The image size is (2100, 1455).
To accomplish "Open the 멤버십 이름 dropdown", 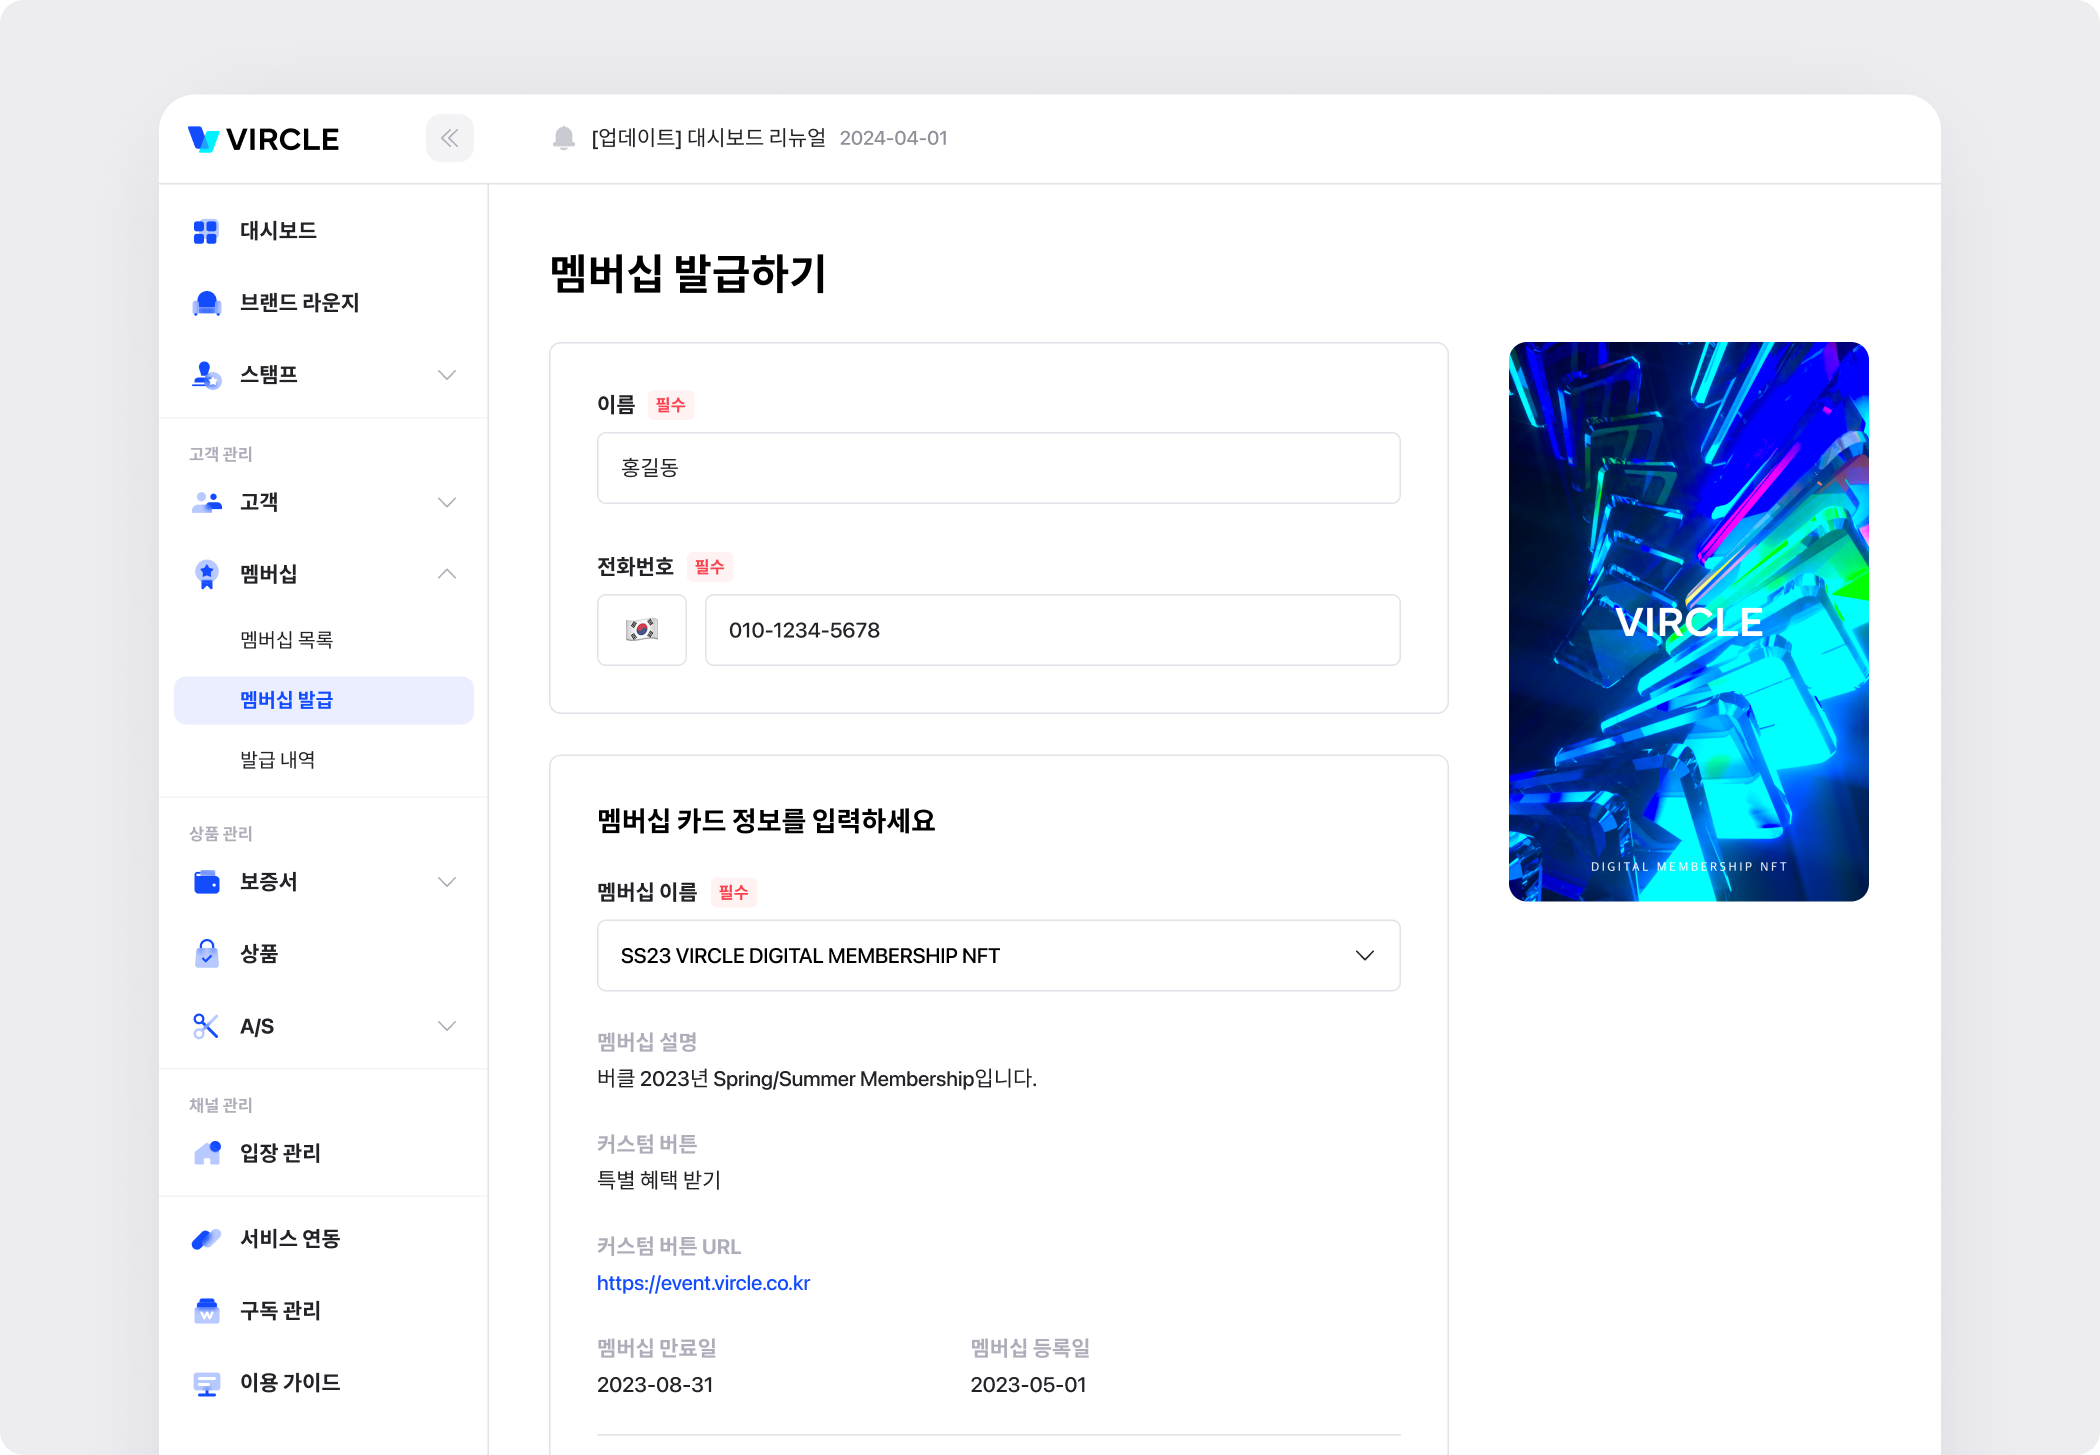I will coord(998,956).
